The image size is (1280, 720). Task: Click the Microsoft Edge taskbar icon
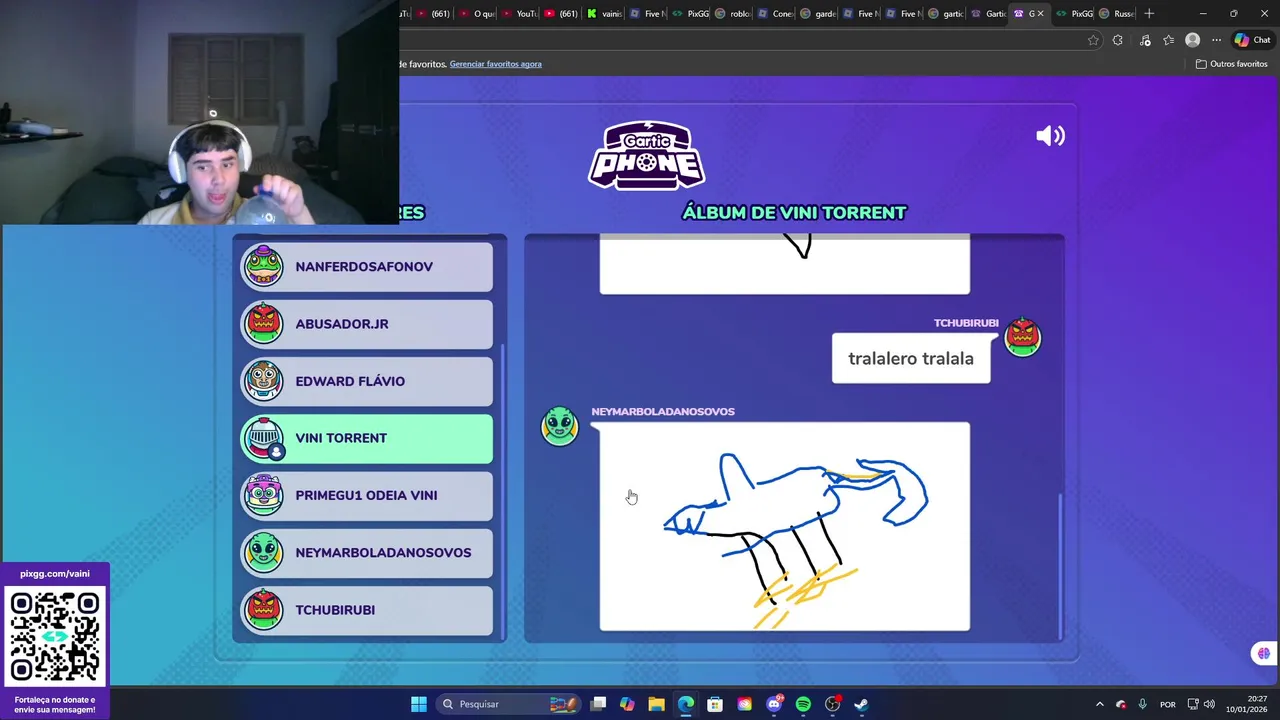[x=686, y=704]
